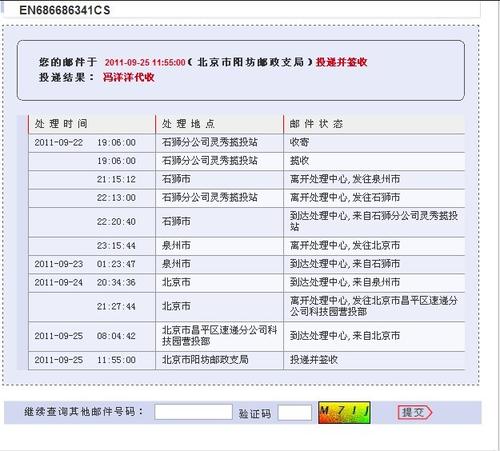500x451 pixels.
Task: Click the 投递结果 label
Action: (x=66, y=77)
